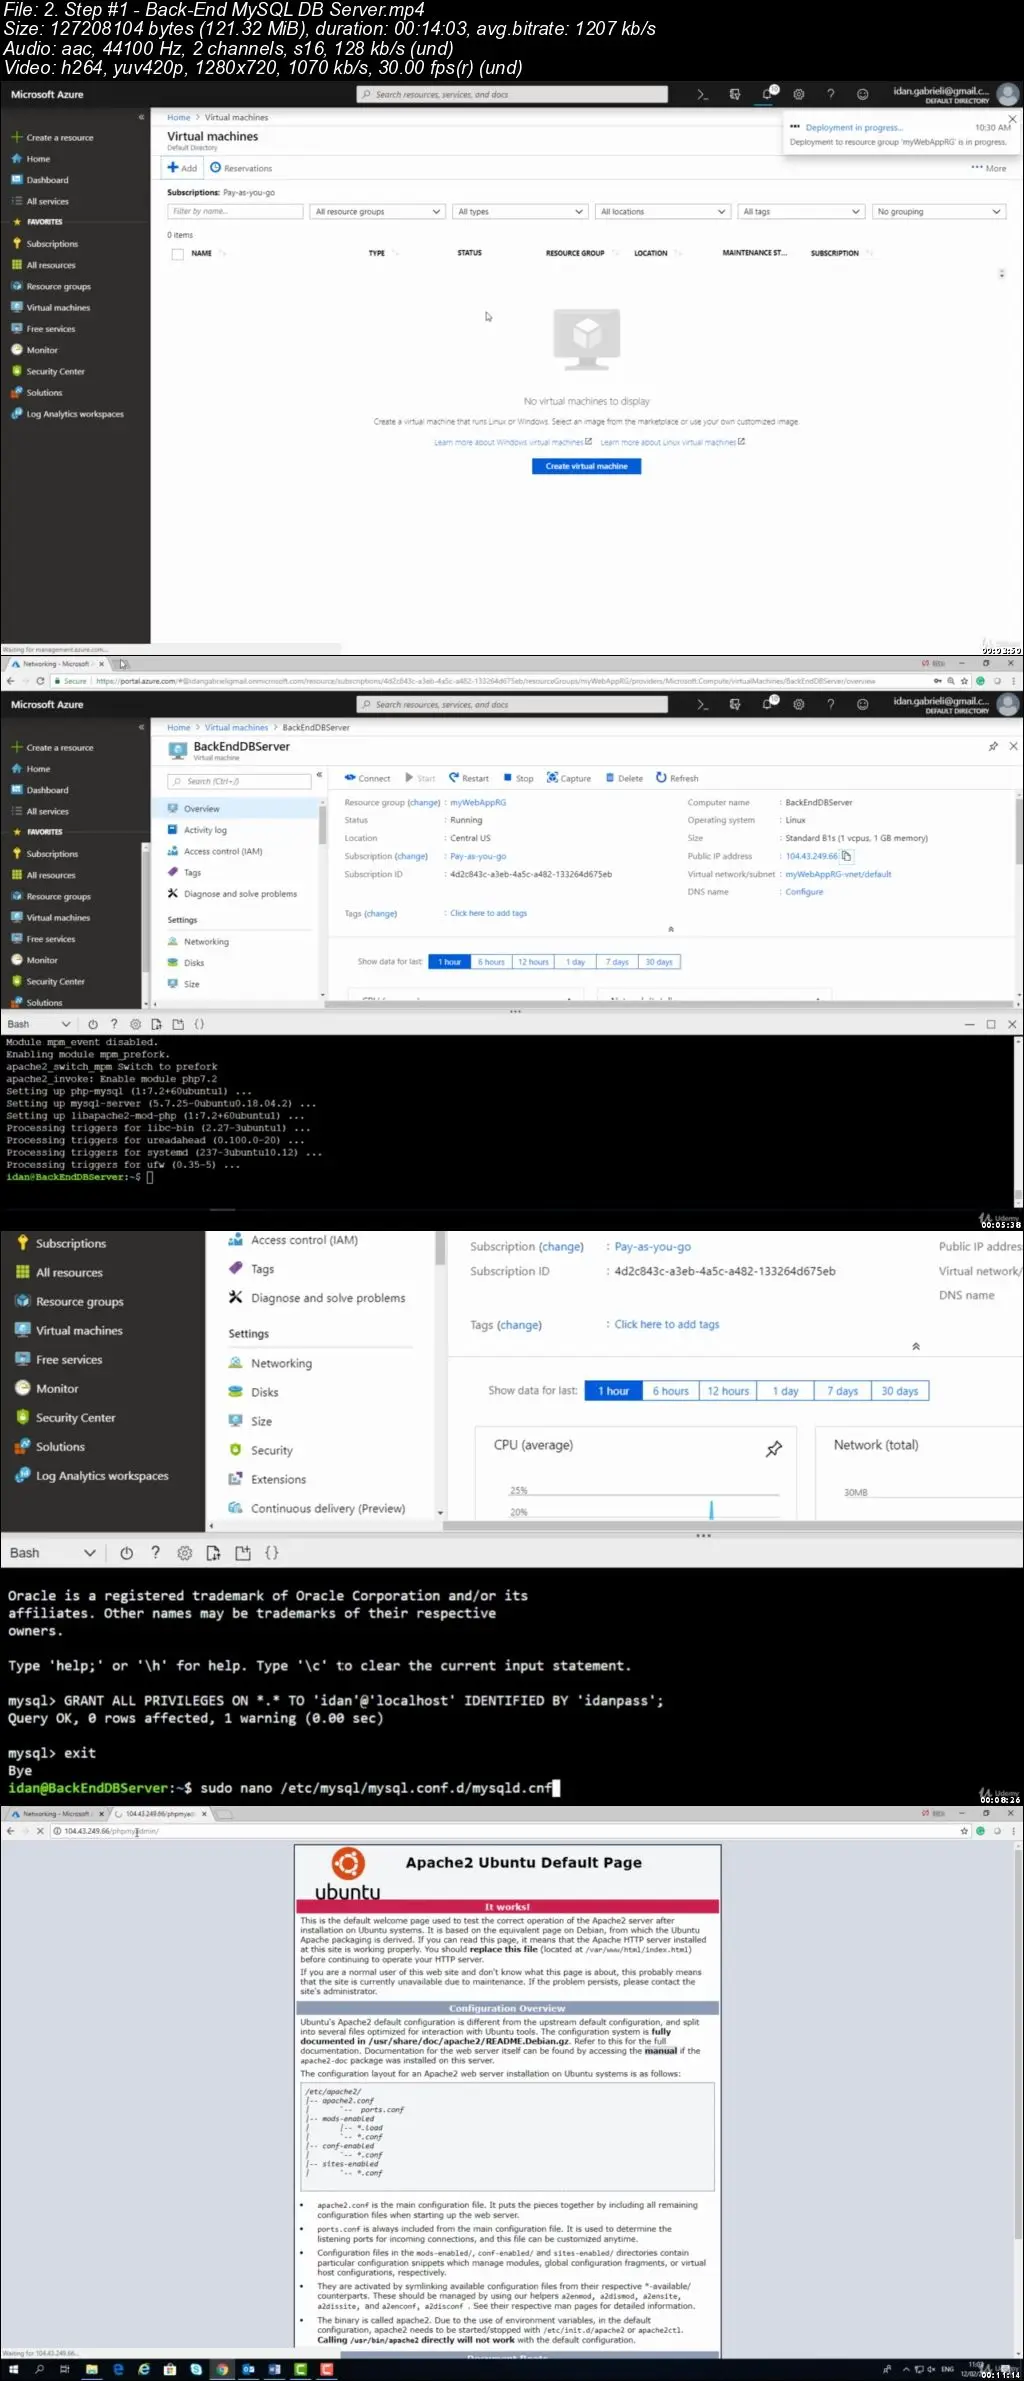Image resolution: width=1024 pixels, height=2381 pixels.
Task: Select the 1 day range beside the selected 1 hour
Action: tap(575, 962)
